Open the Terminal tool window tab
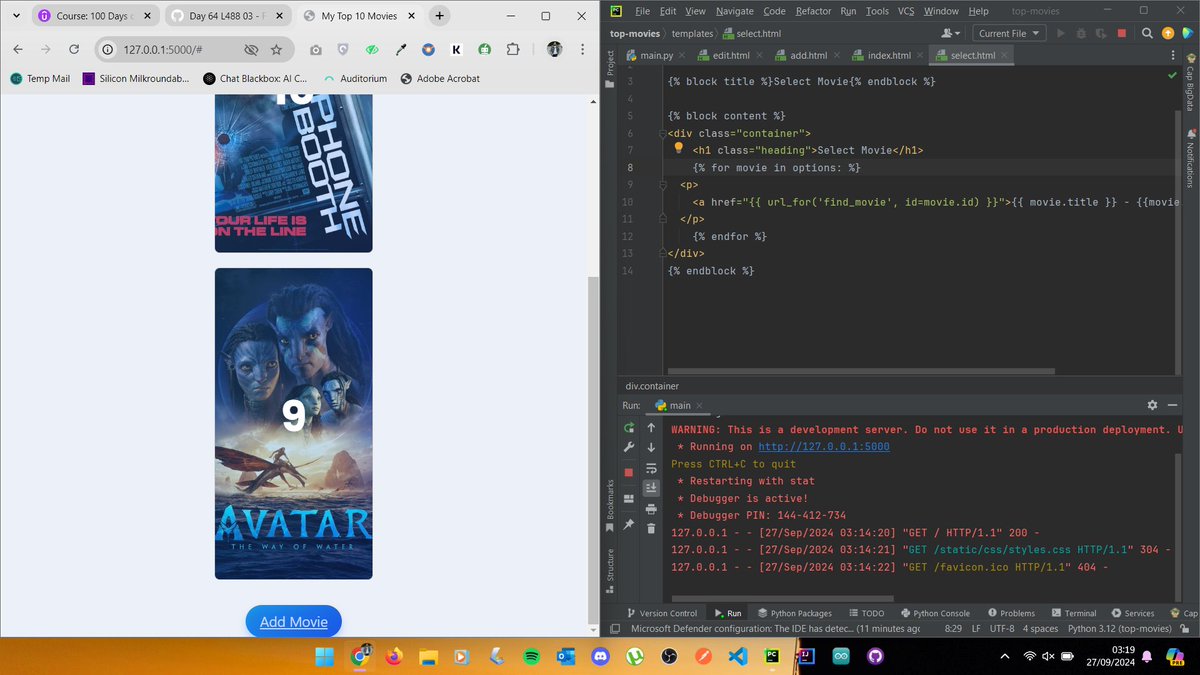The height and width of the screenshot is (675, 1200). [1073, 613]
